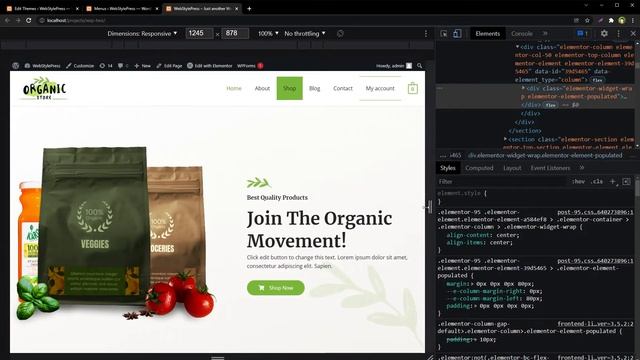Click the New item in admin bar
640x360 pixels.
pyautogui.click(x=142, y=65)
